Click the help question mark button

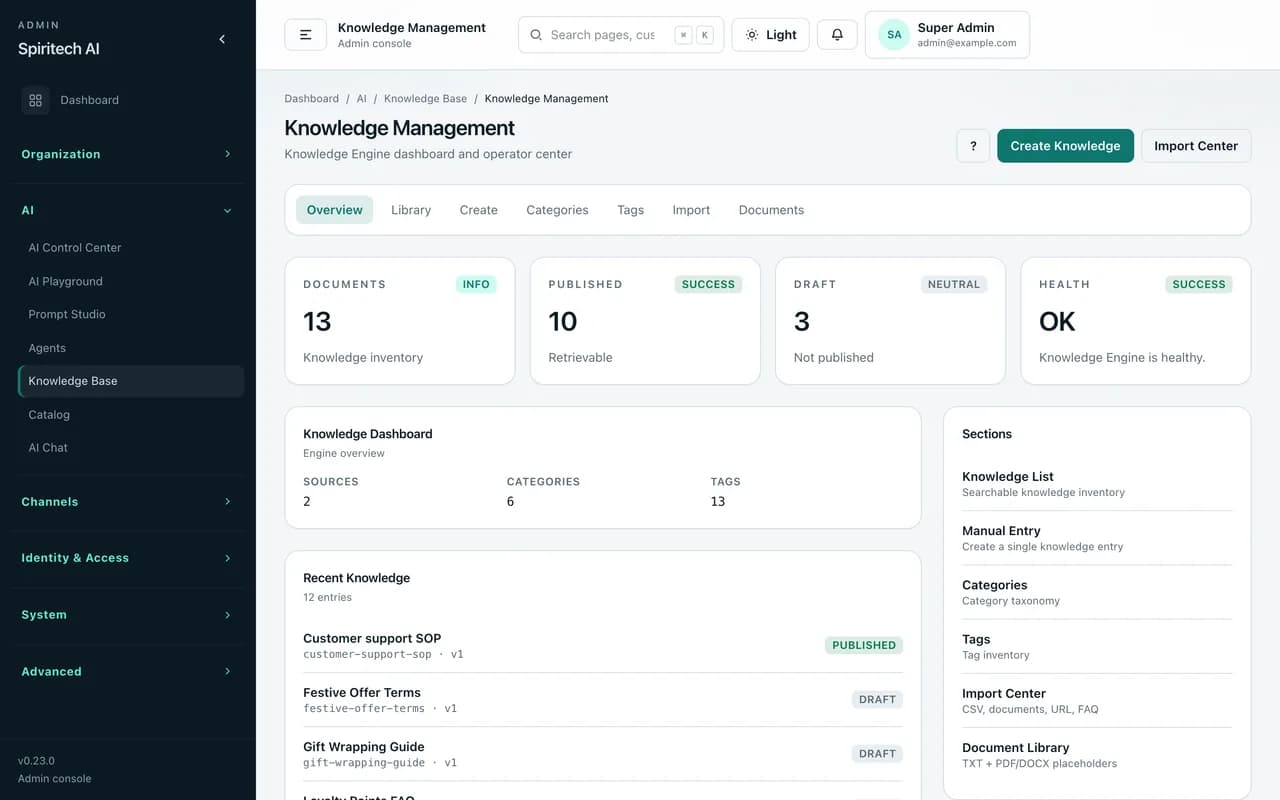pyautogui.click(x=973, y=146)
